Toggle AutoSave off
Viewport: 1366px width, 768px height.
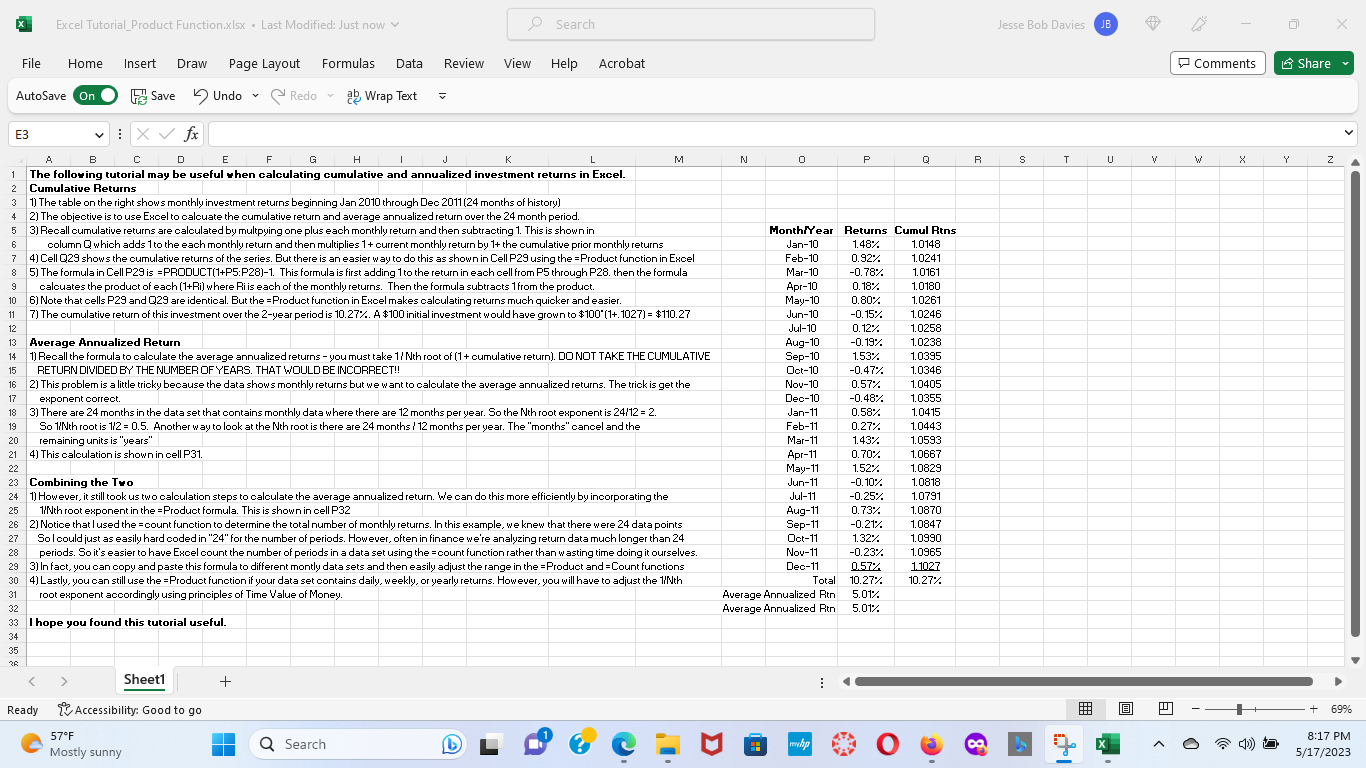(x=96, y=95)
